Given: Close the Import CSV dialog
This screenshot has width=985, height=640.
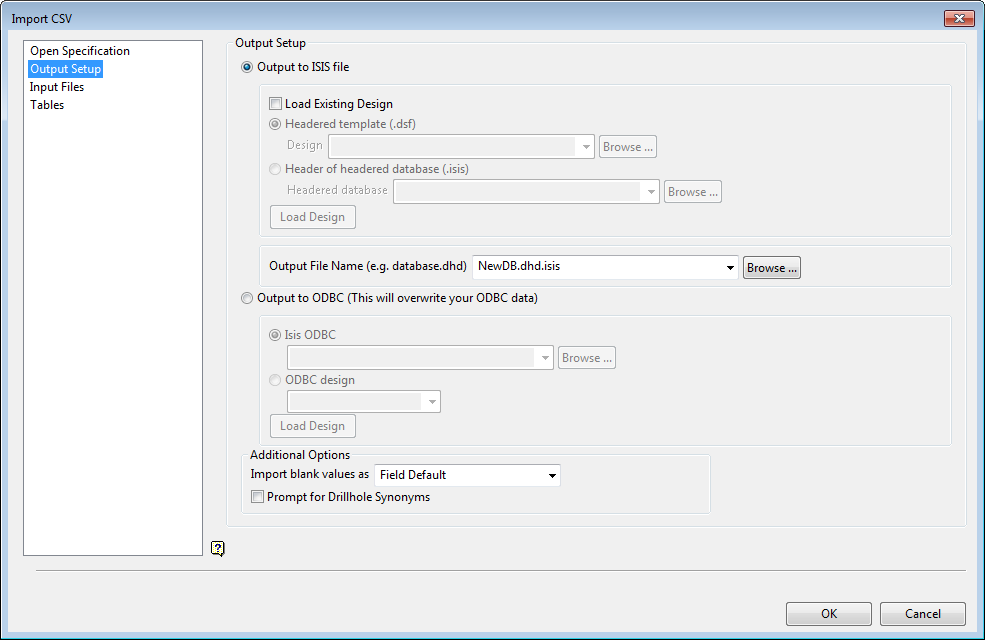Looking at the screenshot, I should tap(959, 19).
